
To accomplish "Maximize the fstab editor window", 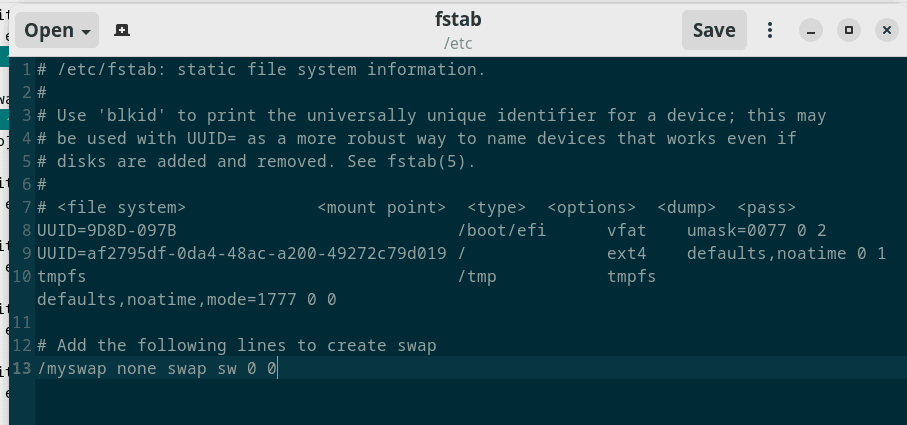I will point(849,30).
